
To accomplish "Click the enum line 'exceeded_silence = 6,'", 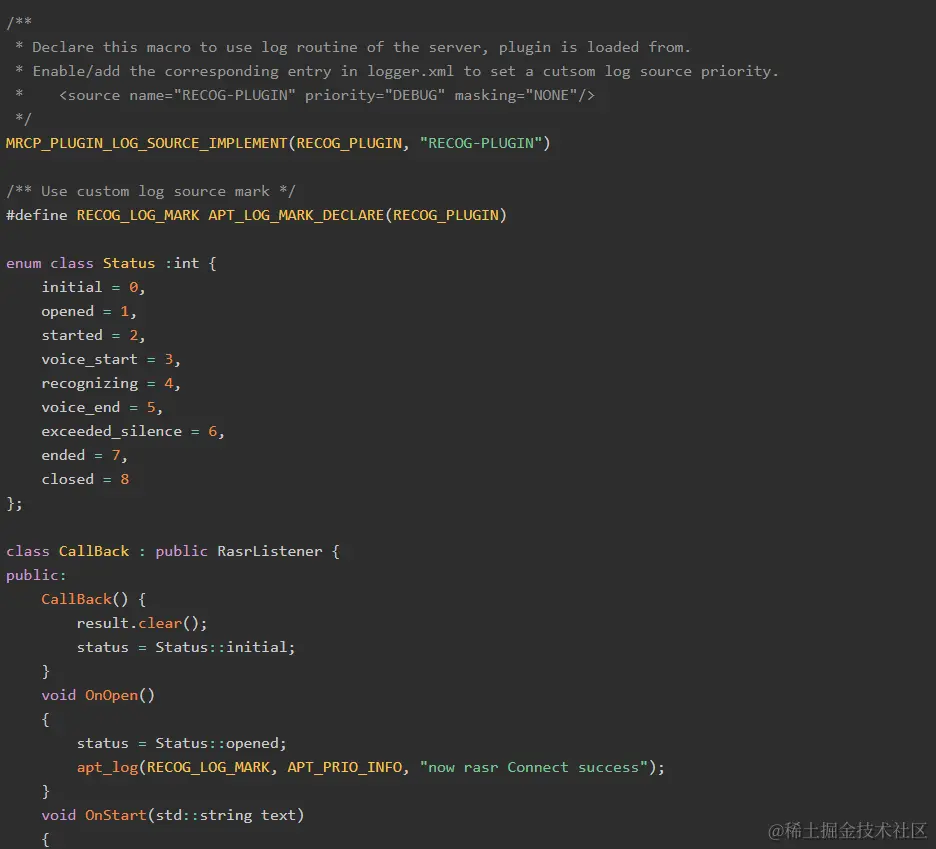I will tap(133, 431).
